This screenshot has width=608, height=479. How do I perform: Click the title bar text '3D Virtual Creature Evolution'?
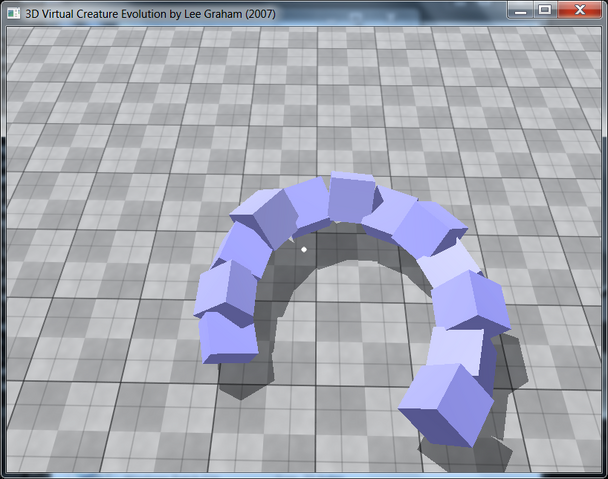click(x=97, y=14)
